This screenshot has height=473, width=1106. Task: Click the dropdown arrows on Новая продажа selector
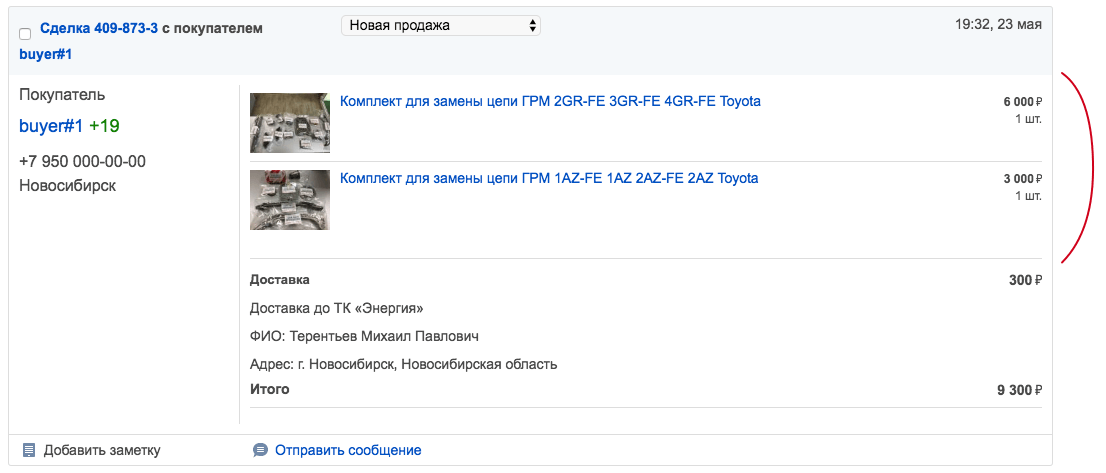[x=533, y=26]
